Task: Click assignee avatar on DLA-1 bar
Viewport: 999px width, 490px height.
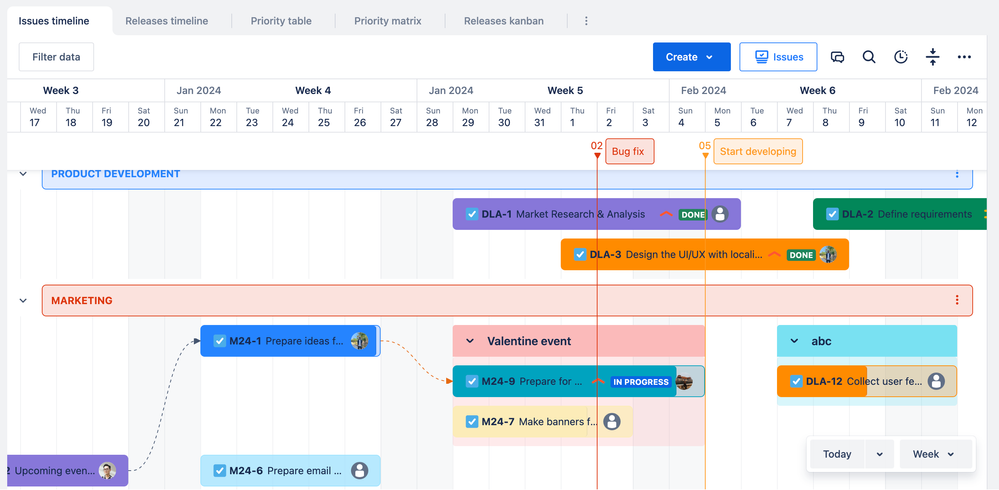Action: tap(720, 214)
